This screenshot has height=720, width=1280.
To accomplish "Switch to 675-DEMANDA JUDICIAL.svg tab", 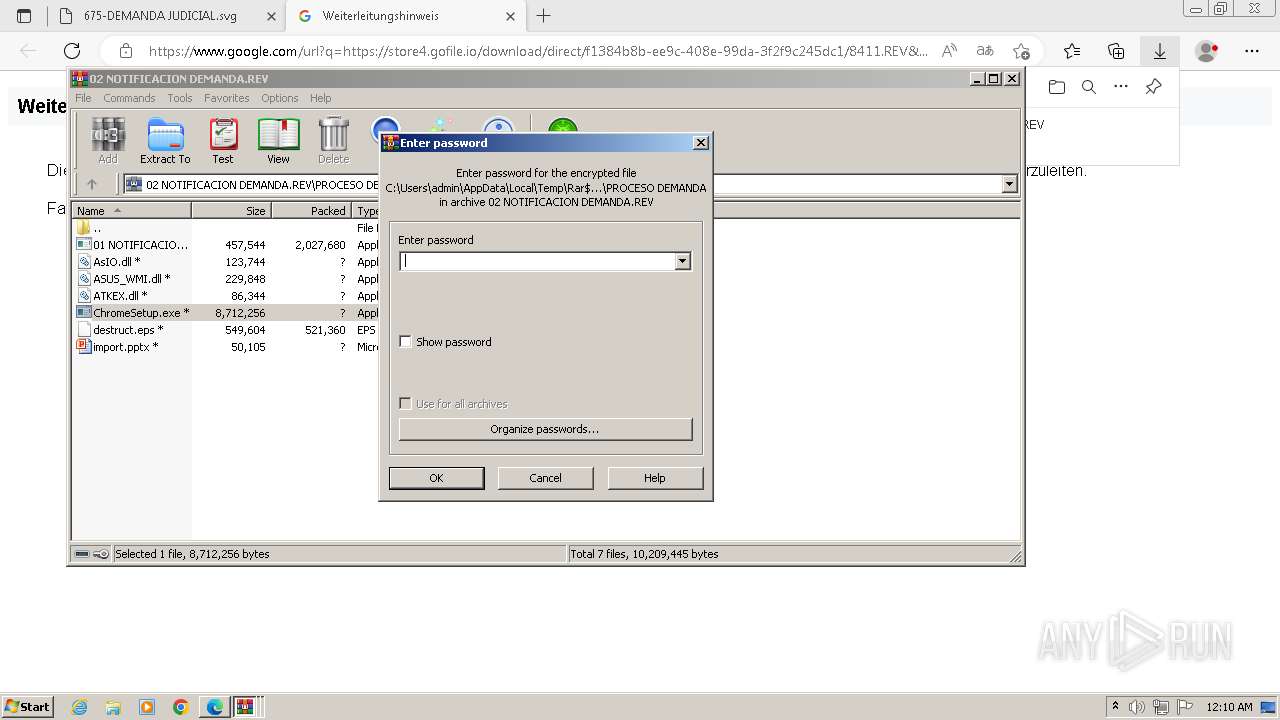I will click(x=166, y=16).
